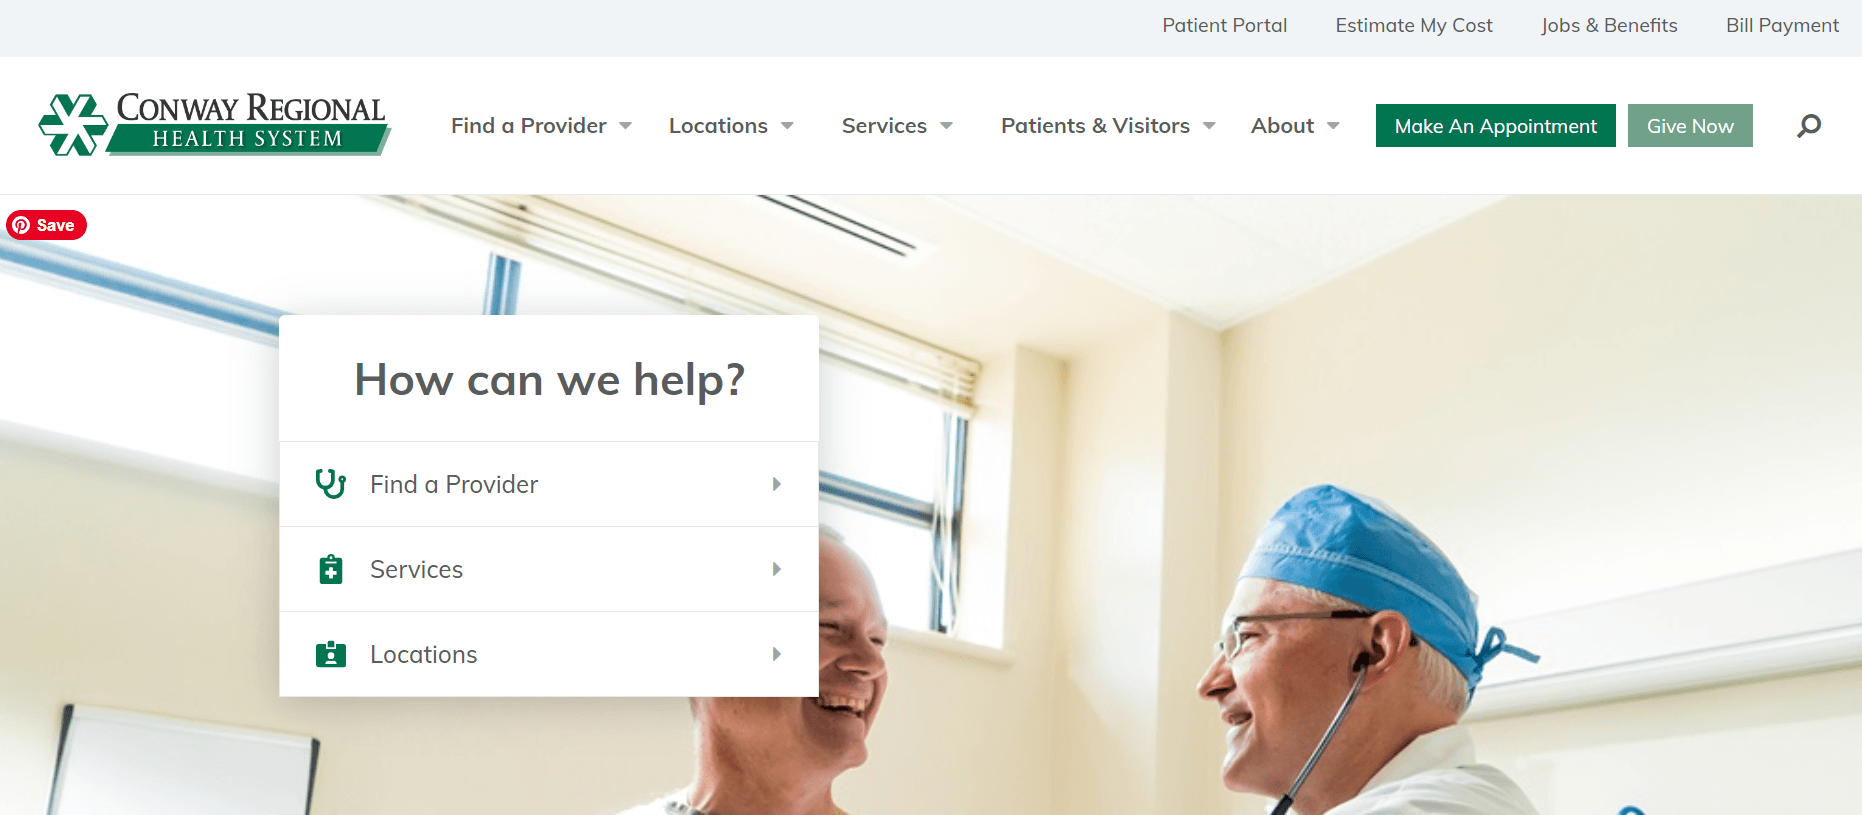Image resolution: width=1862 pixels, height=815 pixels.
Task: Open the Patients & Visitors menu
Action: (x=1108, y=126)
